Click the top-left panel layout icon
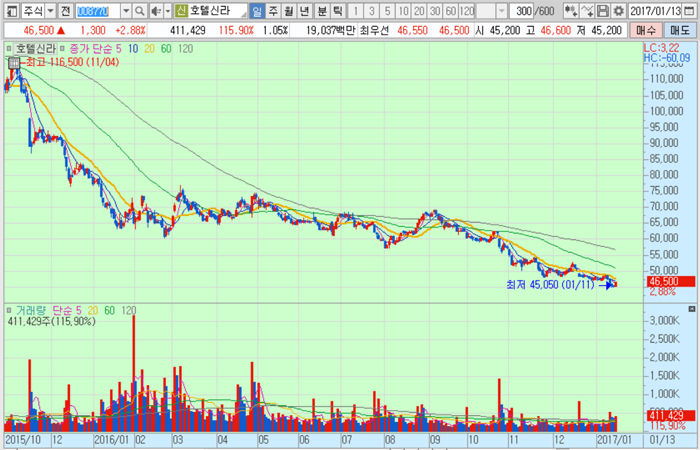 point(10,11)
